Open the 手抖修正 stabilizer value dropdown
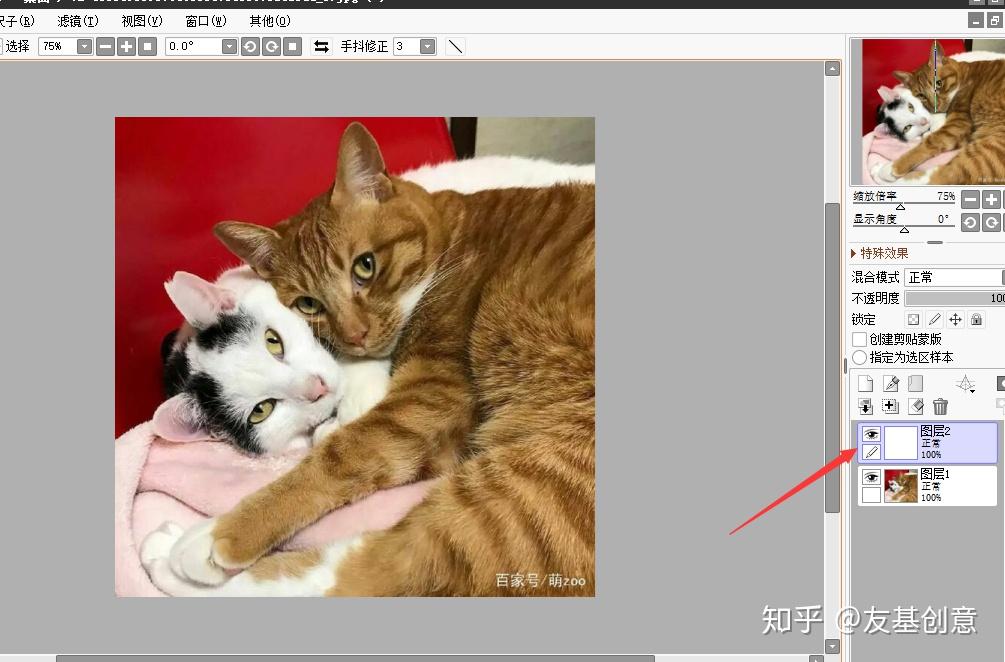Viewport: 1005px width, 662px height. point(428,47)
